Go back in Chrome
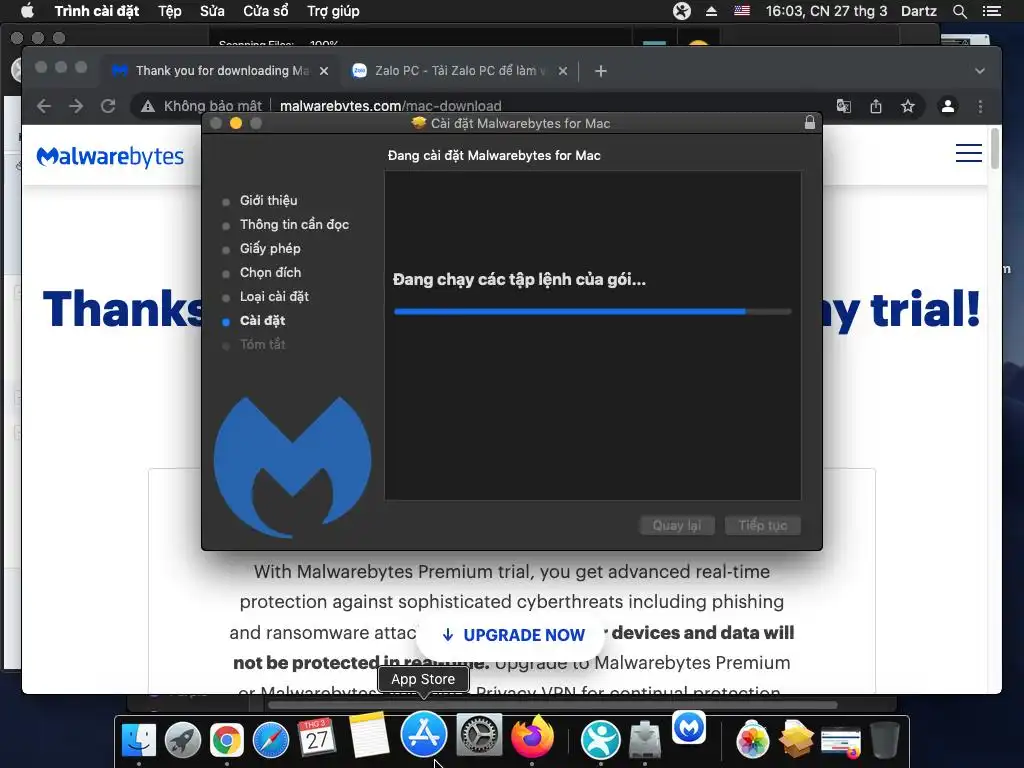This screenshot has width=1024, height=768. pos(44,106)
